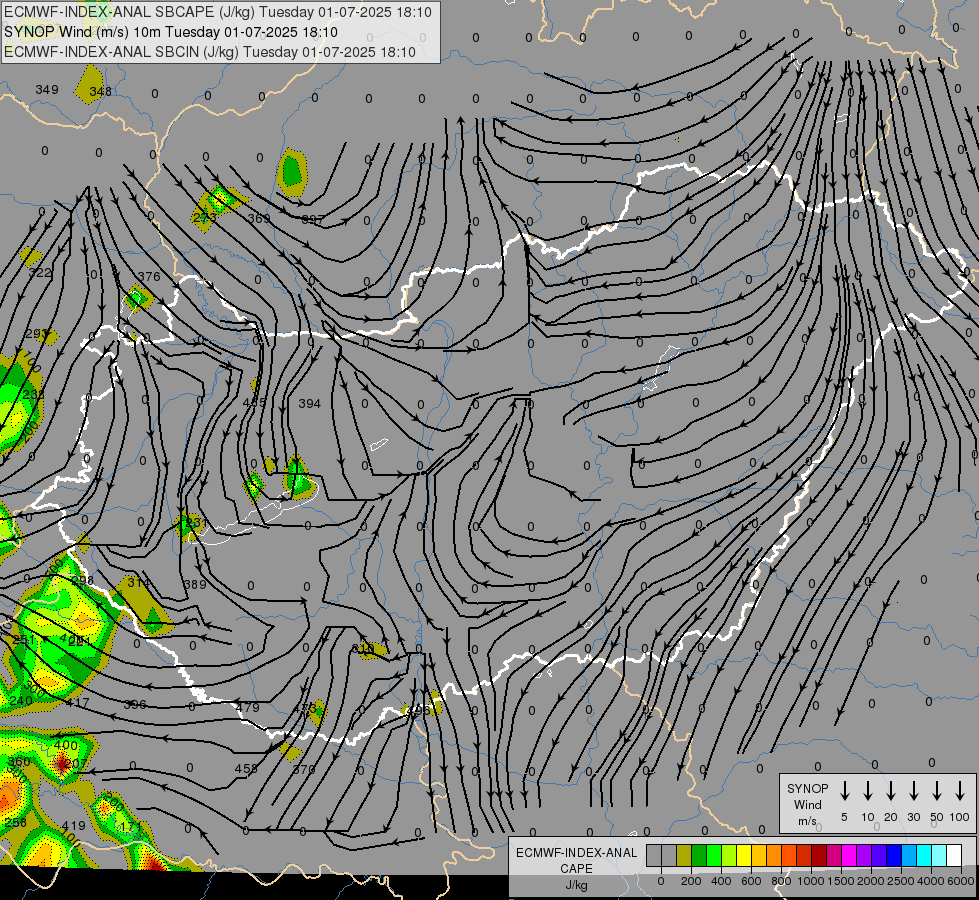Image resolution: width=979 pixels, height=900 pixels.
Task: Click the wind arrow above the 10 label
Action: click(868, 791)
